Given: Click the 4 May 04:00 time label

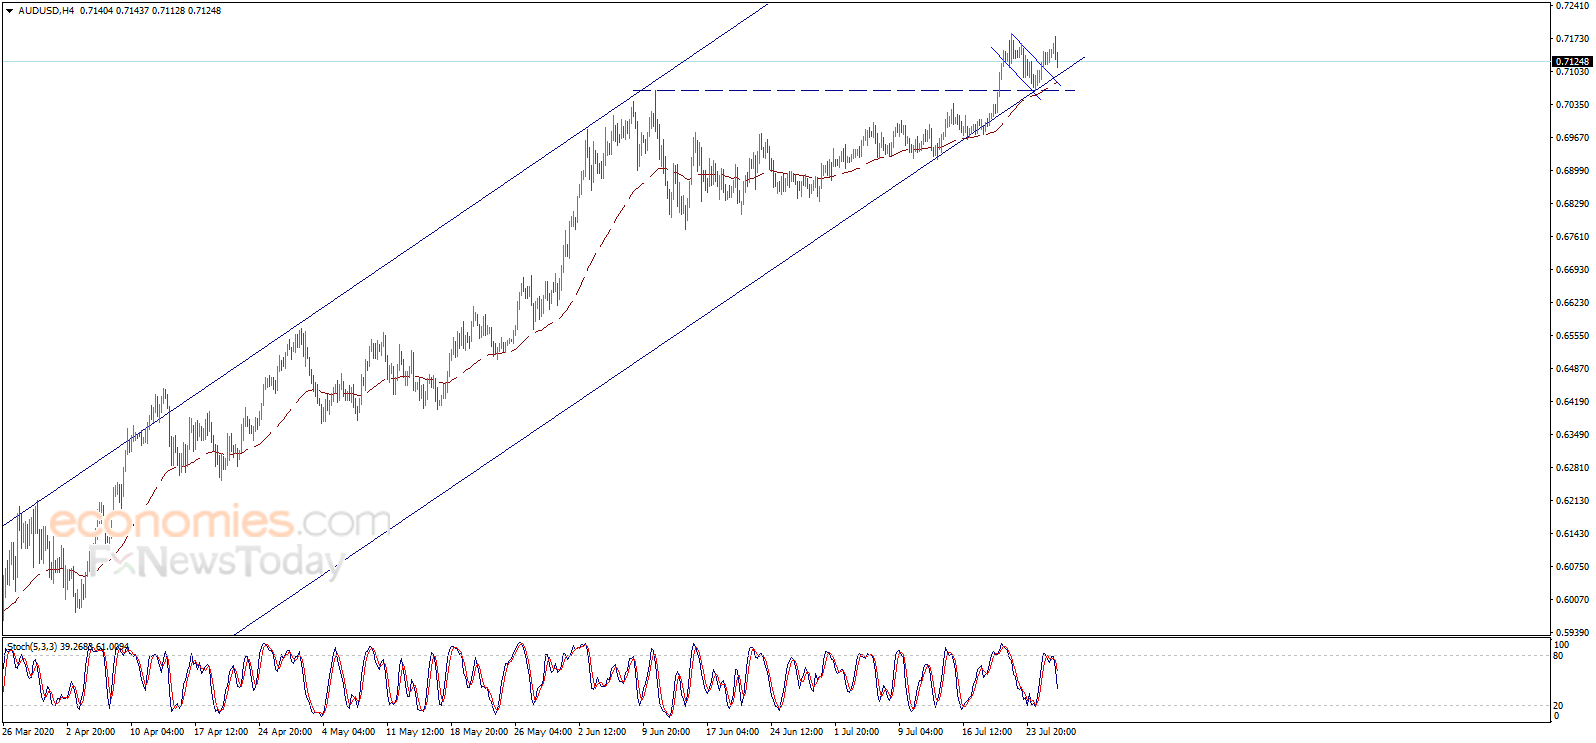Looking at the screenshot, I should click(349, 732).
